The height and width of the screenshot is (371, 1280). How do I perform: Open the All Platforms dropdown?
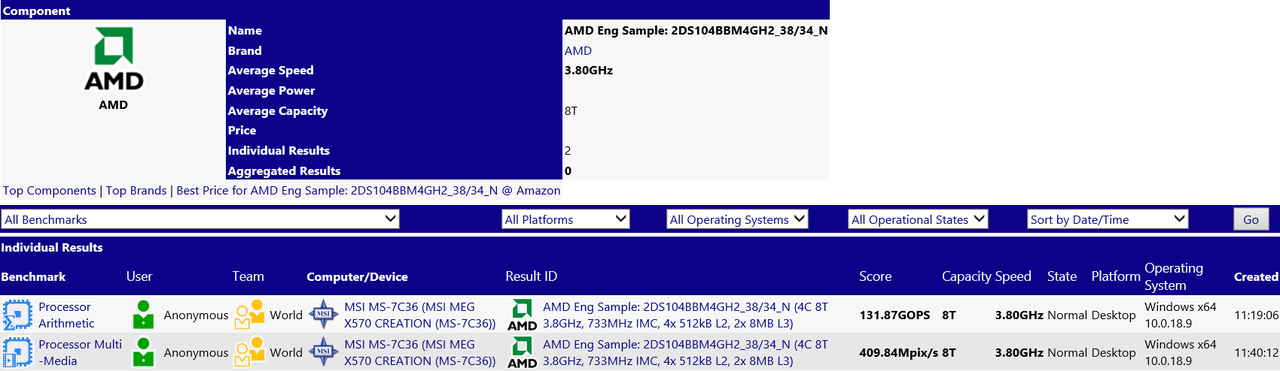click(x=565, y=219)
